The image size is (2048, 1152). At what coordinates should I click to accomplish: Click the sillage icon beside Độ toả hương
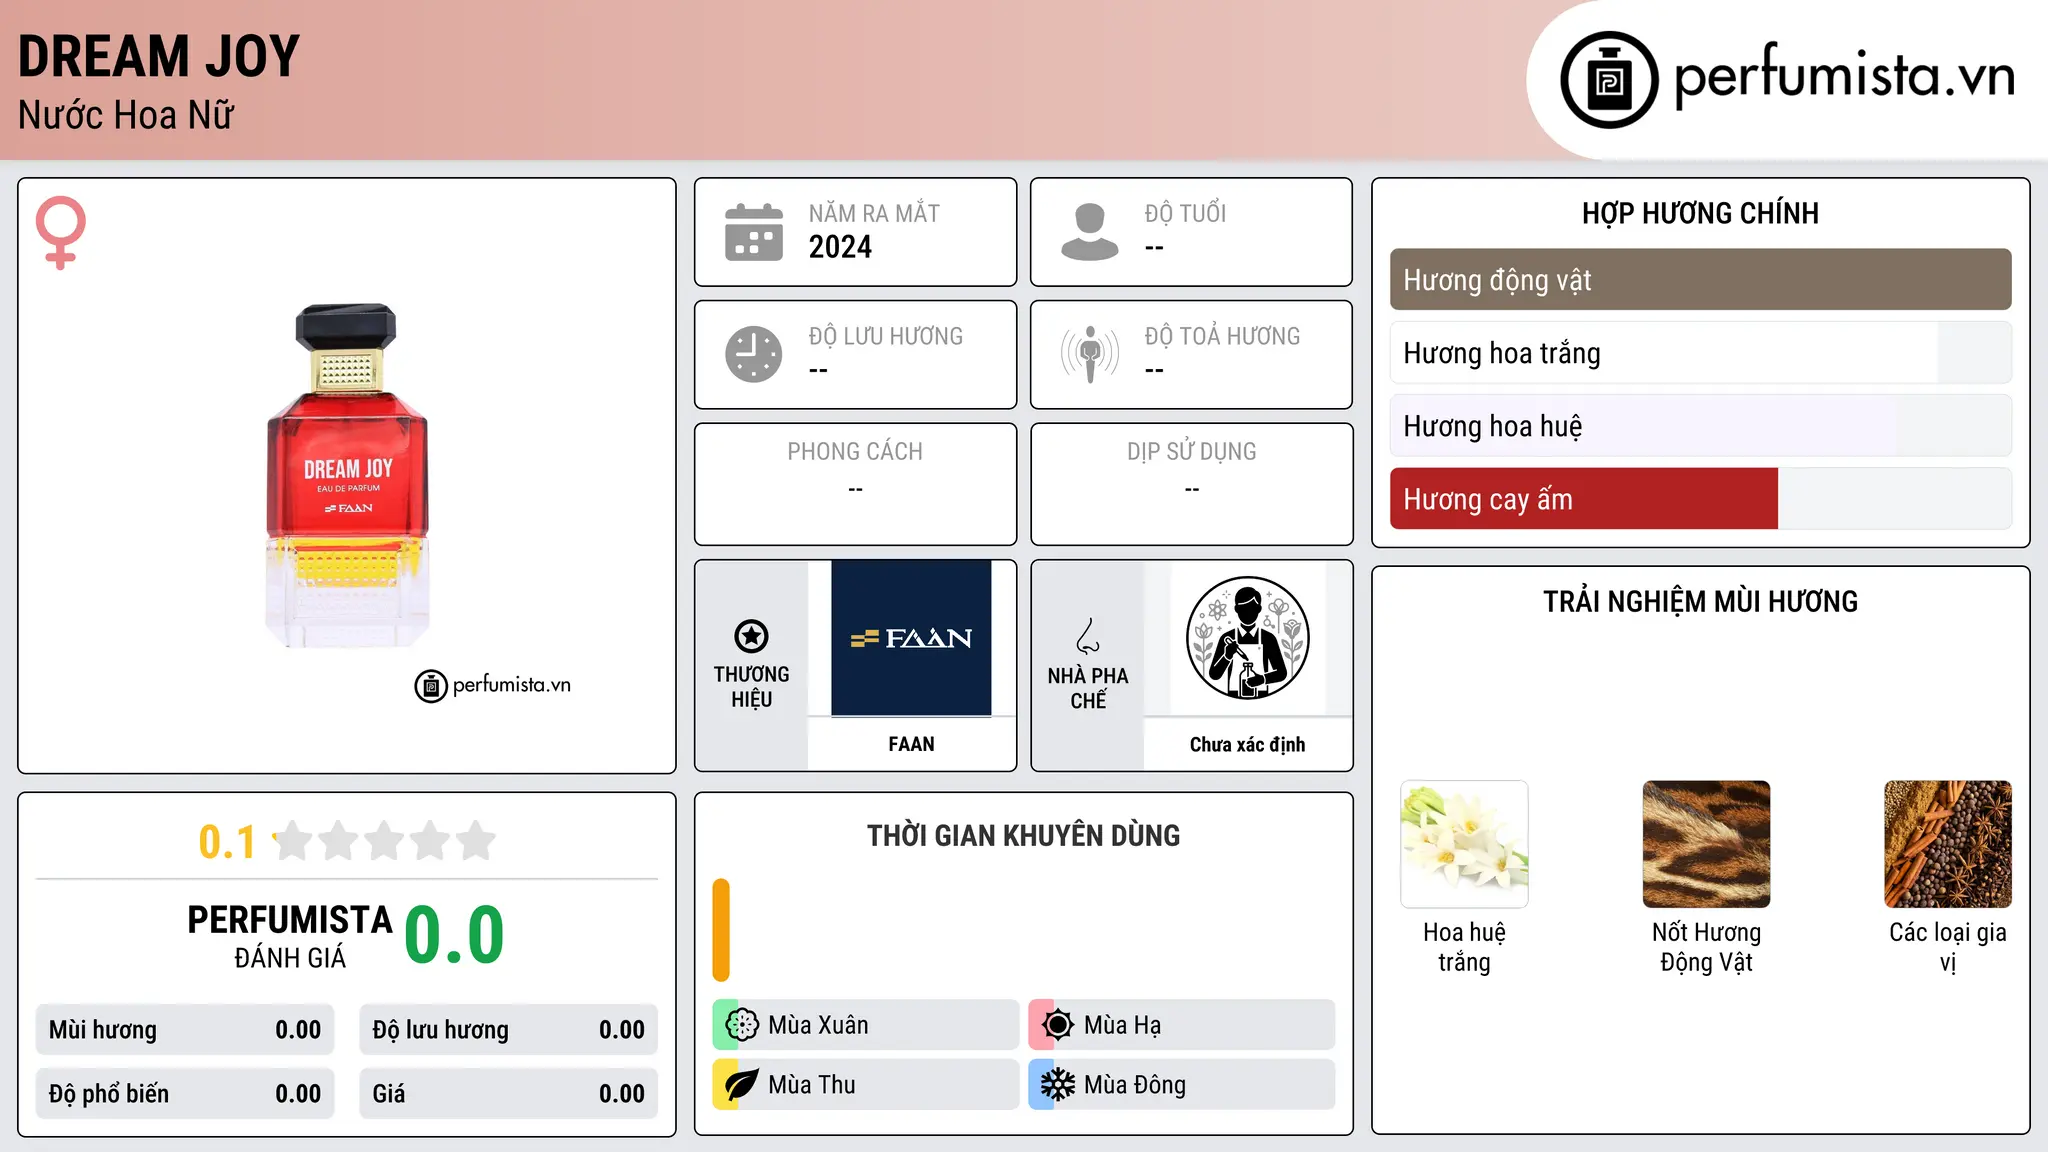(x=1090, y=354)
